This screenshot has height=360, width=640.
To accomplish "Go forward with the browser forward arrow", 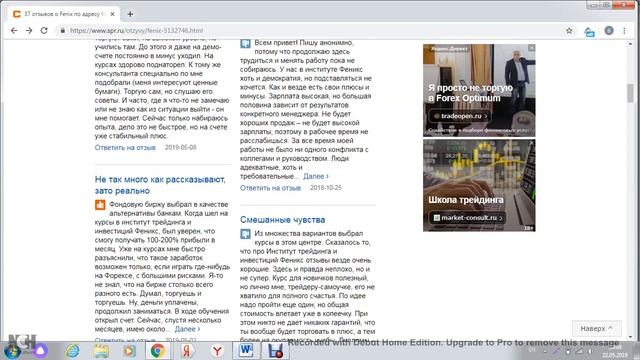I will 29,31.
